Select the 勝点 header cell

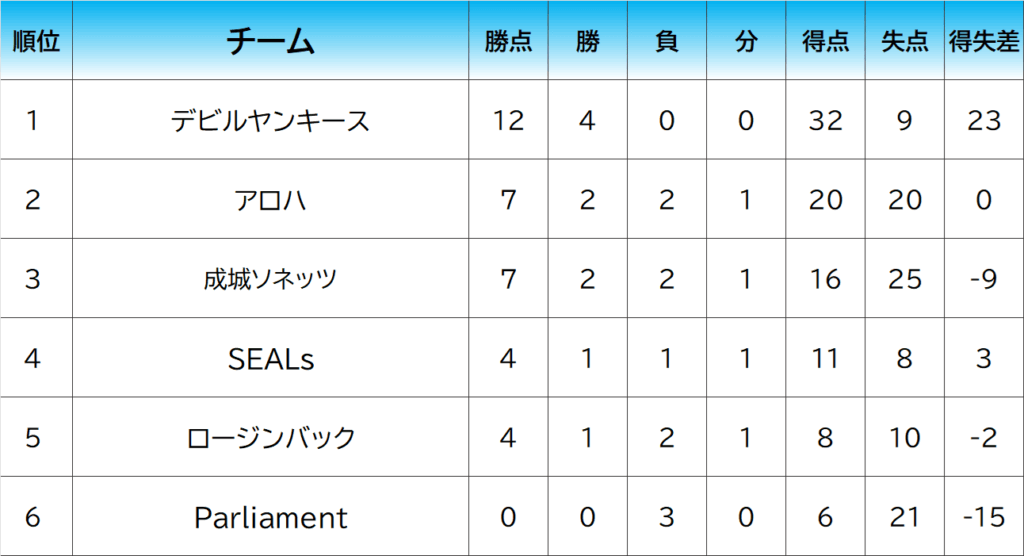tap(508, 42)
